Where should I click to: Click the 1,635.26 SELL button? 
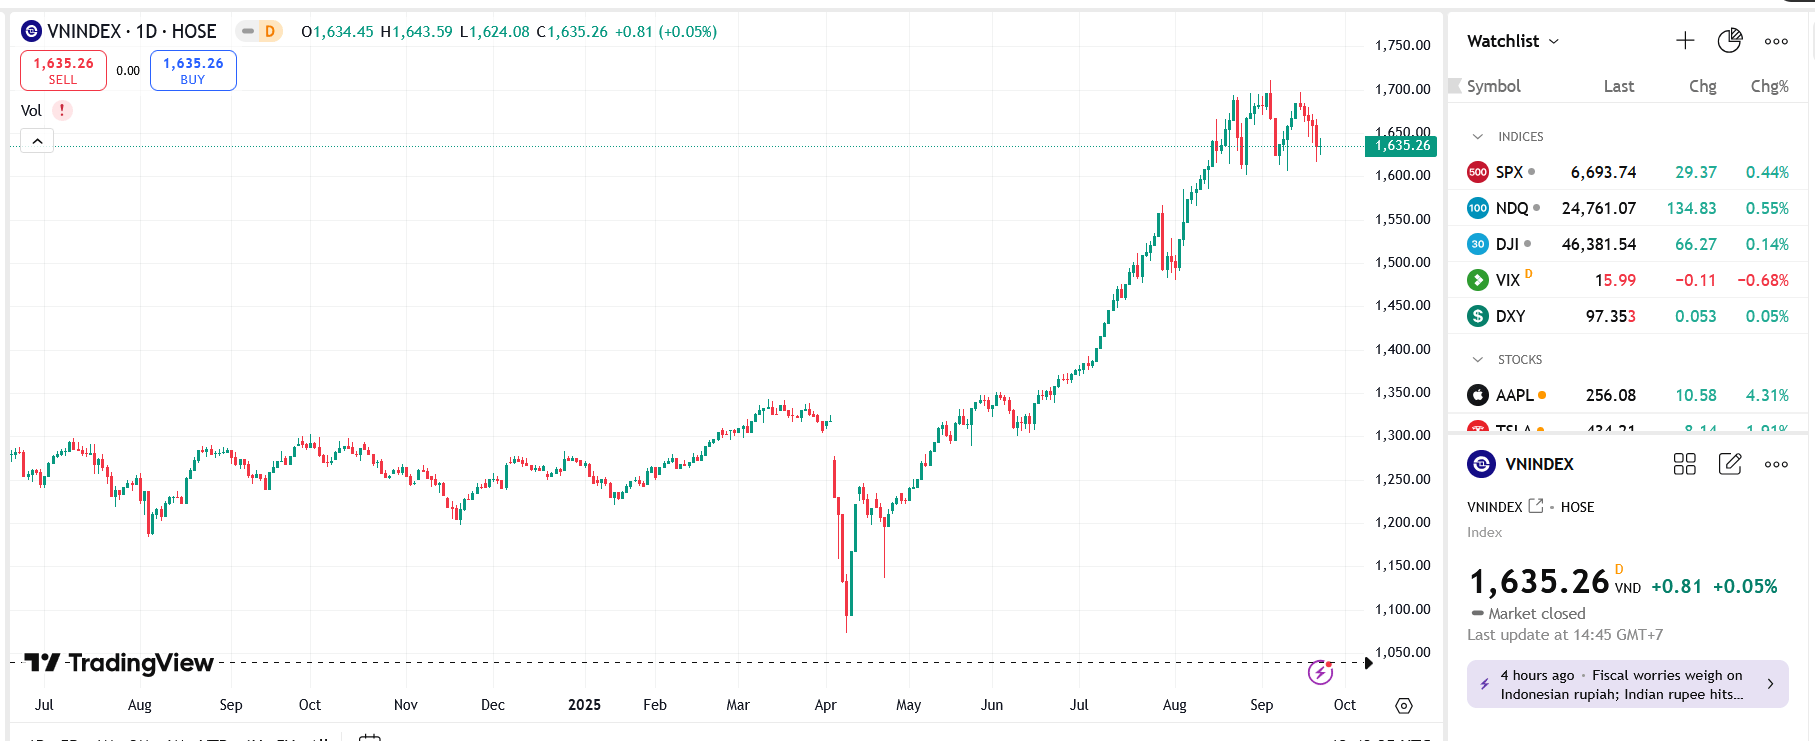[x=63, y=70]
